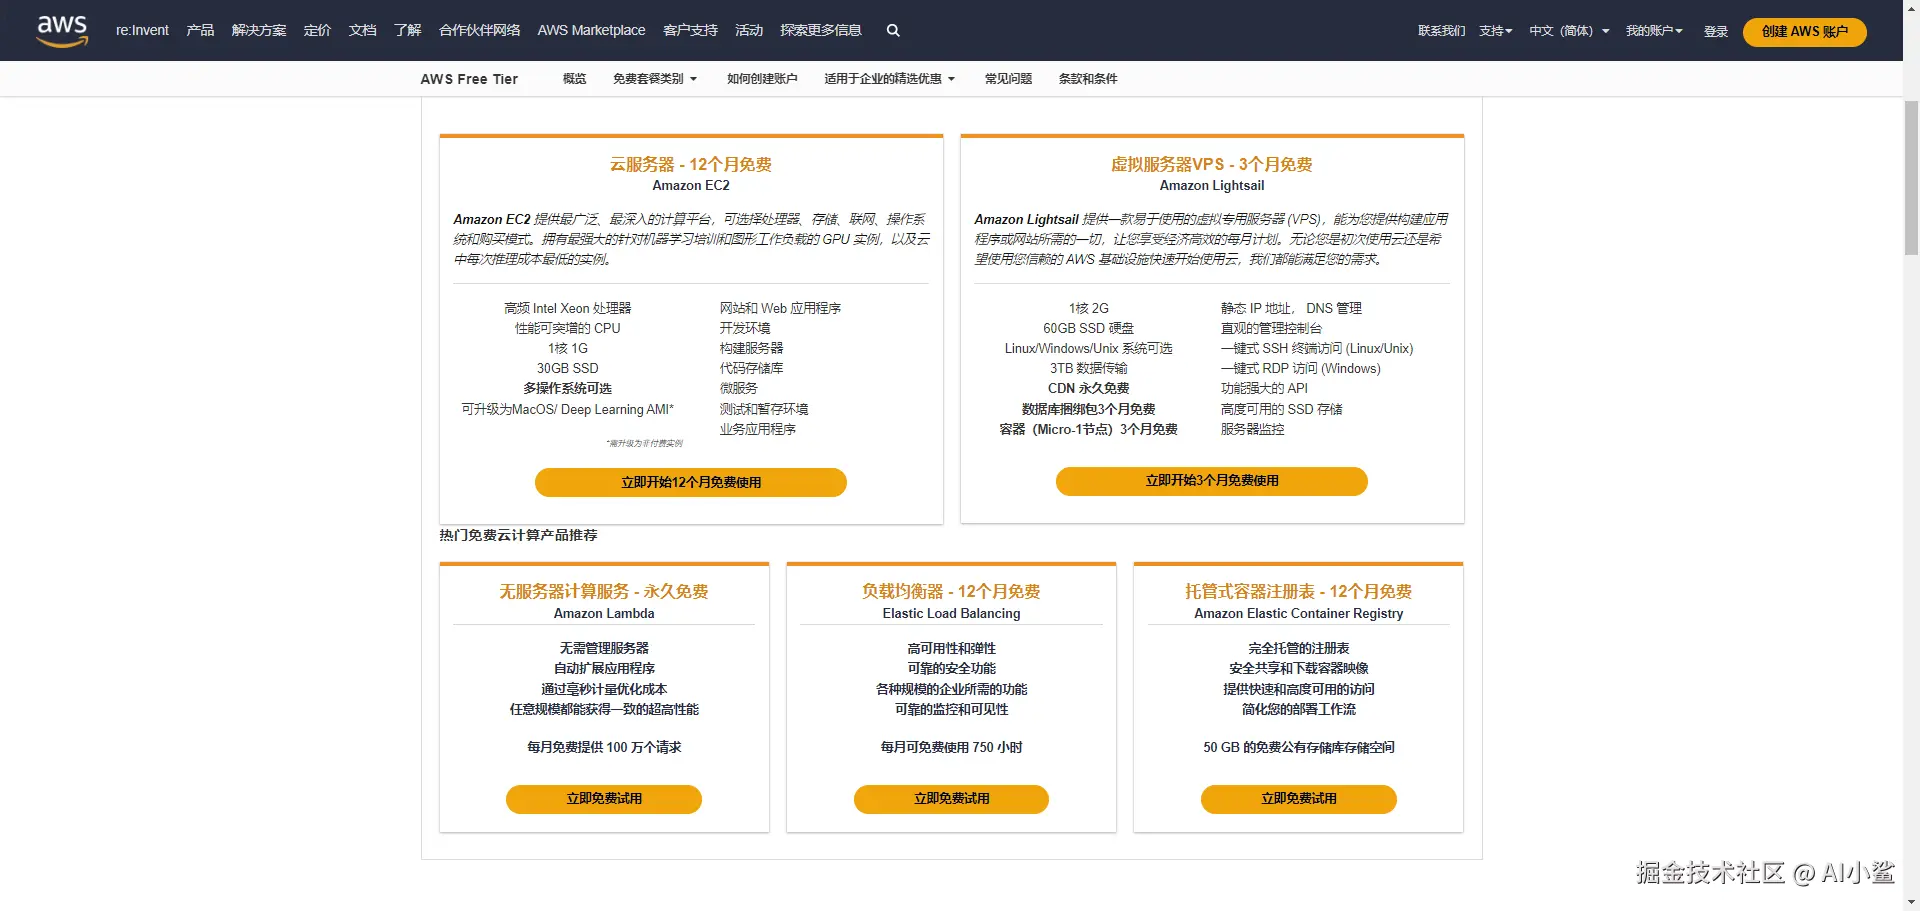
Task: Click the 热门免费云计算产品推荐 heading
Action: (518, 535)
